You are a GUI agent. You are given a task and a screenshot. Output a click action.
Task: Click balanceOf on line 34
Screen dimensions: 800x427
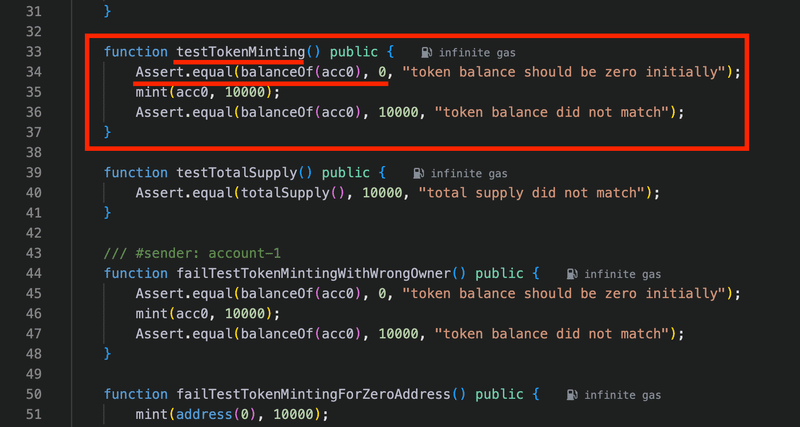(x=277, y=72)
